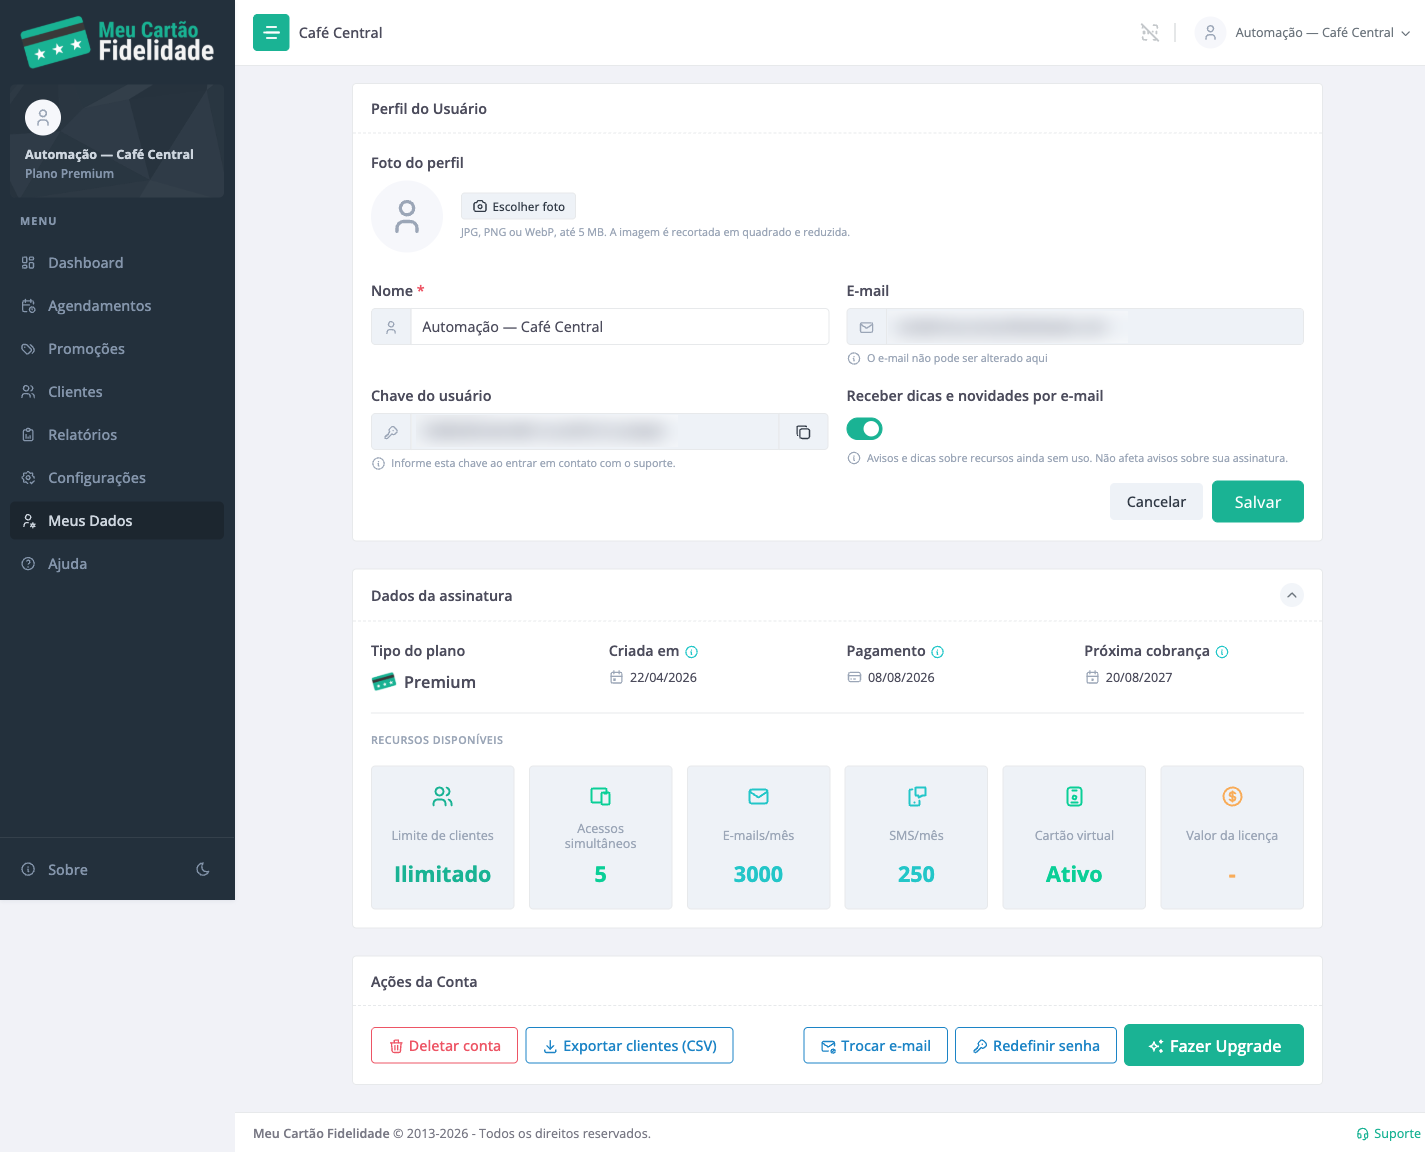Image resolution: width=1425 pixels, height=1152 pixels.
Task: Open the Suporte link in footer
Action: click(1388, 1134)
